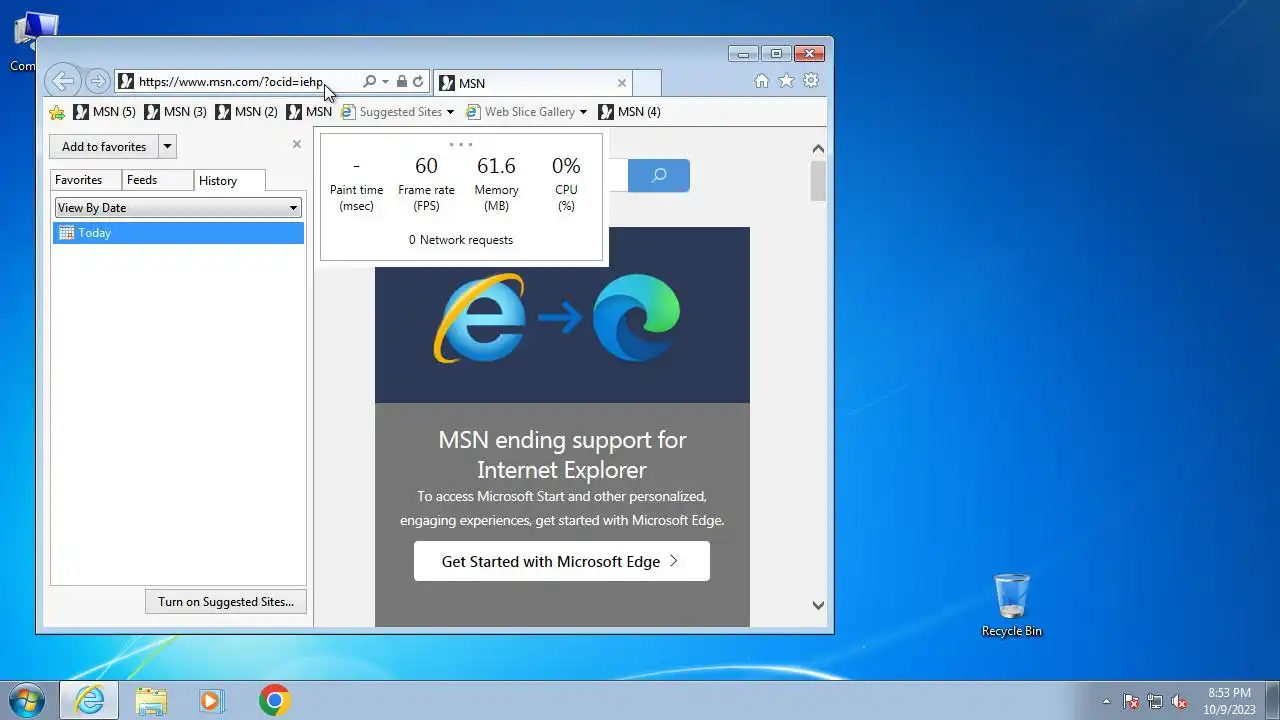Select the MSN browser tab
1280x720 pixels.
click(534, 83)
